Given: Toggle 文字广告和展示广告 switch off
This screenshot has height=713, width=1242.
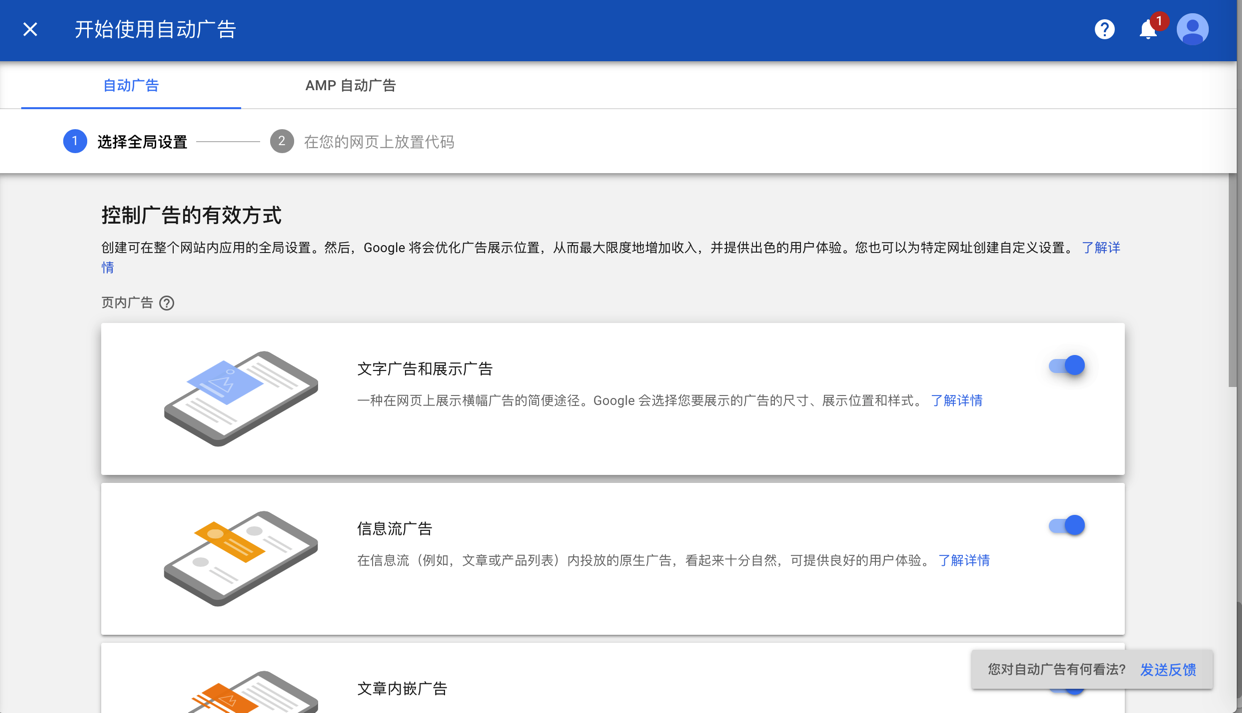Looking at the screenshot, I should (x=1066, y=365).
